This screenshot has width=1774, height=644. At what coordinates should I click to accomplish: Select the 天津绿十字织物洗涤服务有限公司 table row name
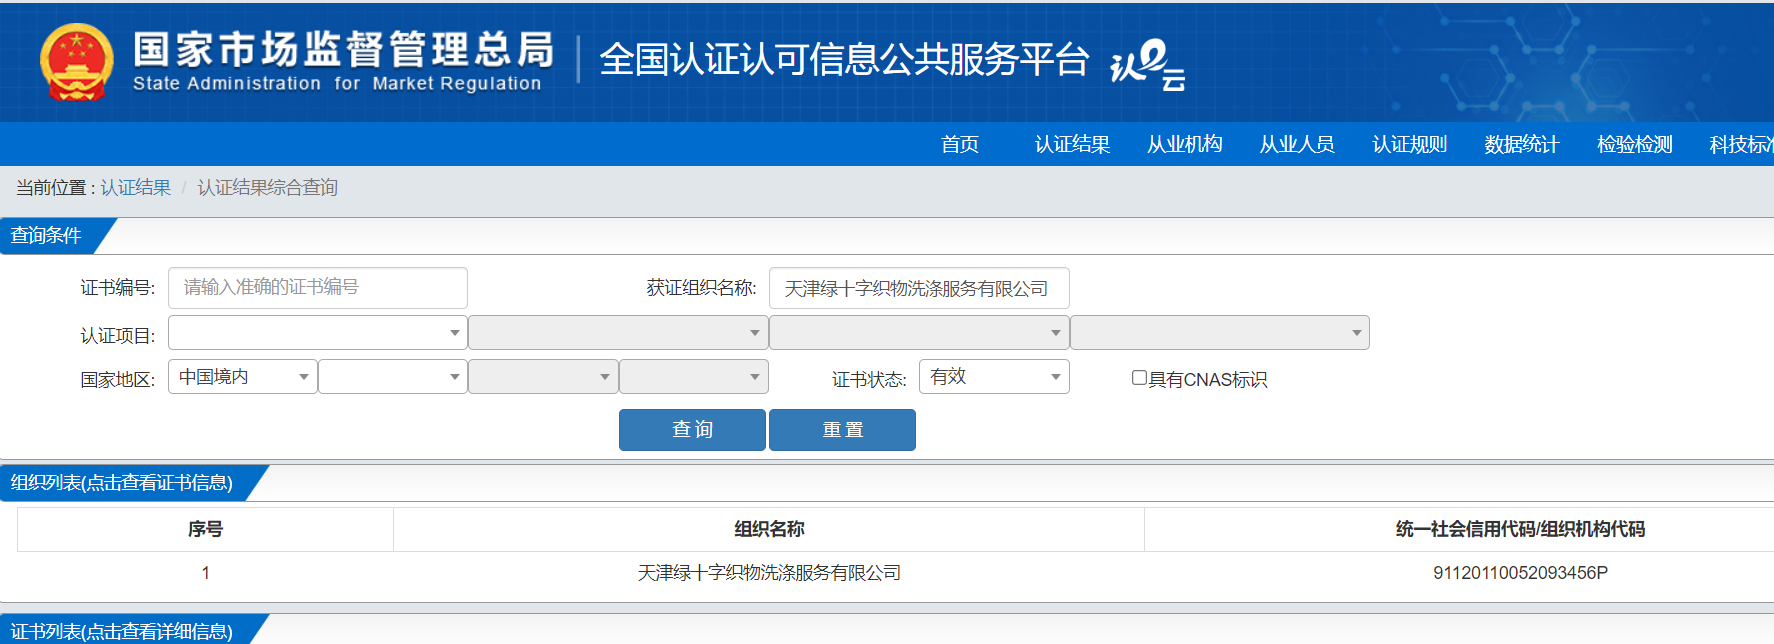coord(769,573)
